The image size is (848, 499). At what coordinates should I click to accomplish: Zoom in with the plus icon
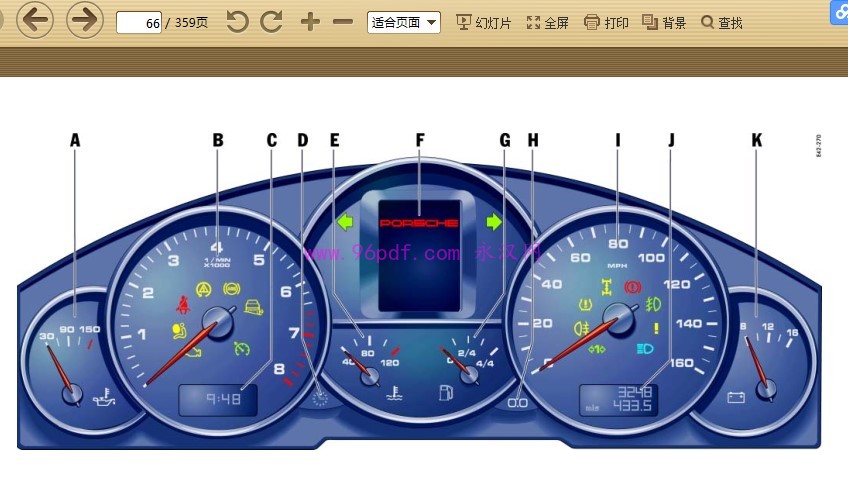coord(310,22)
